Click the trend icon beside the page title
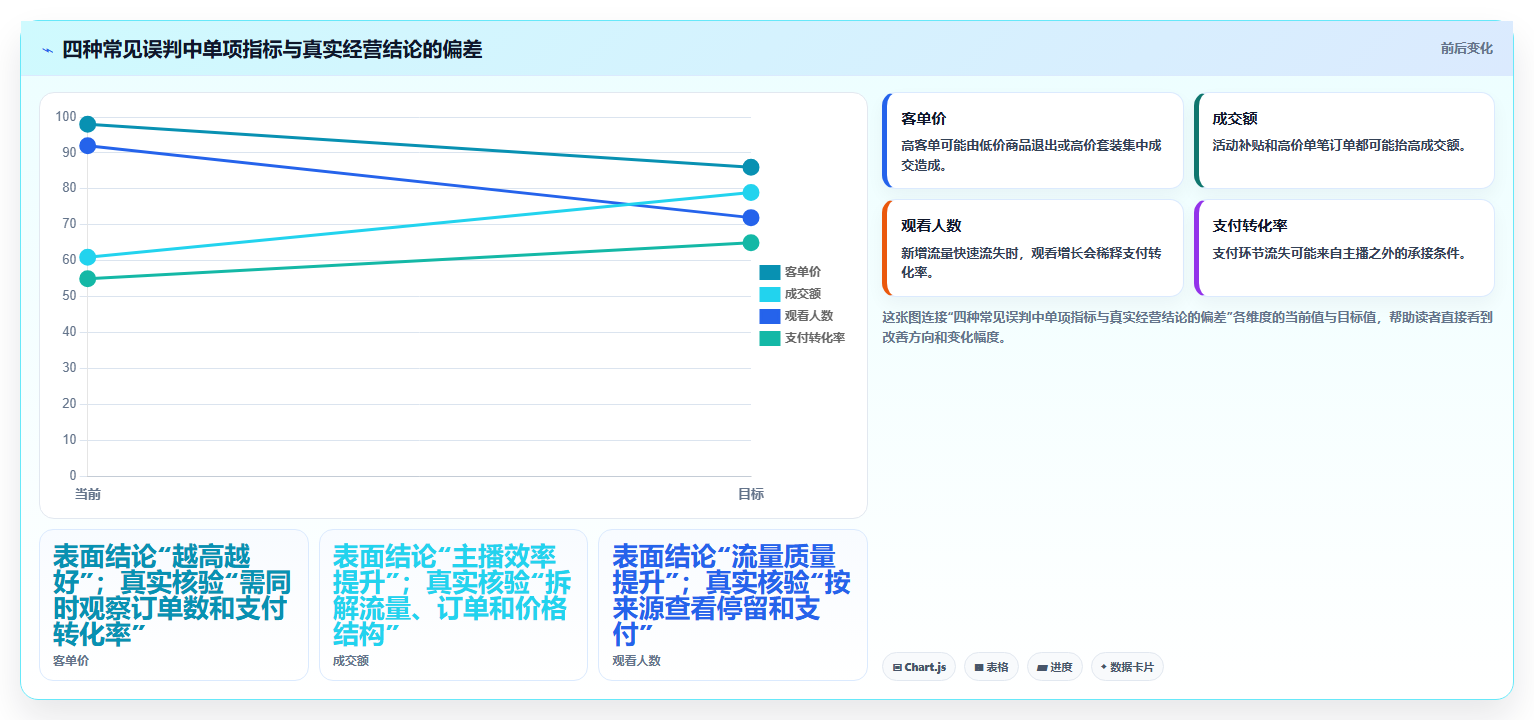Screen dimensions: 1534x720 pyautogui.click(x=47, y=50)
